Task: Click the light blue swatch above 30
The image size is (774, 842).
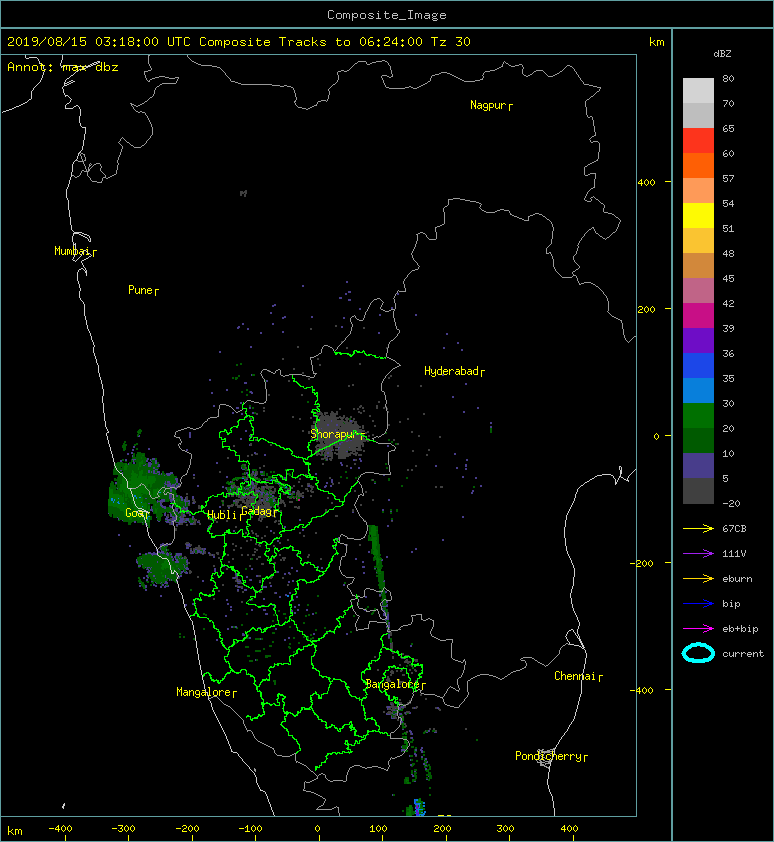Action: [698, 390]
